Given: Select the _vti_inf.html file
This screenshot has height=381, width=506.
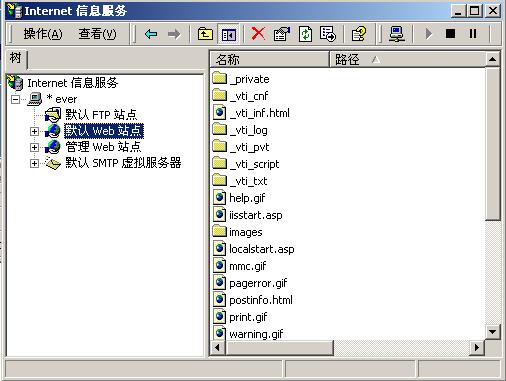Looking at the screenshot, I should coord(260,113).
